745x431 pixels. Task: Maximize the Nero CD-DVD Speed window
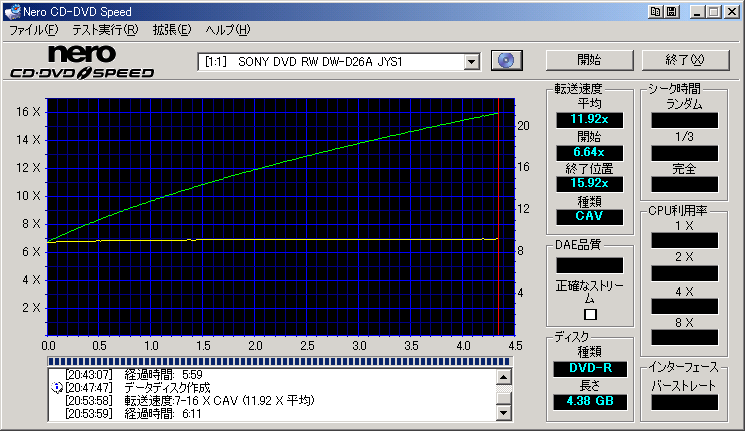[714, 12]
